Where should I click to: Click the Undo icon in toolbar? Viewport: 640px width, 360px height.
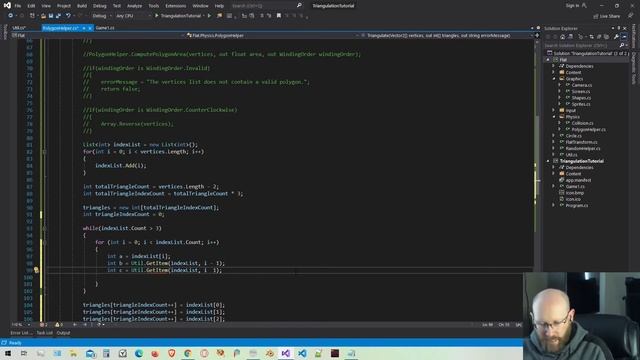coord(68,16)
